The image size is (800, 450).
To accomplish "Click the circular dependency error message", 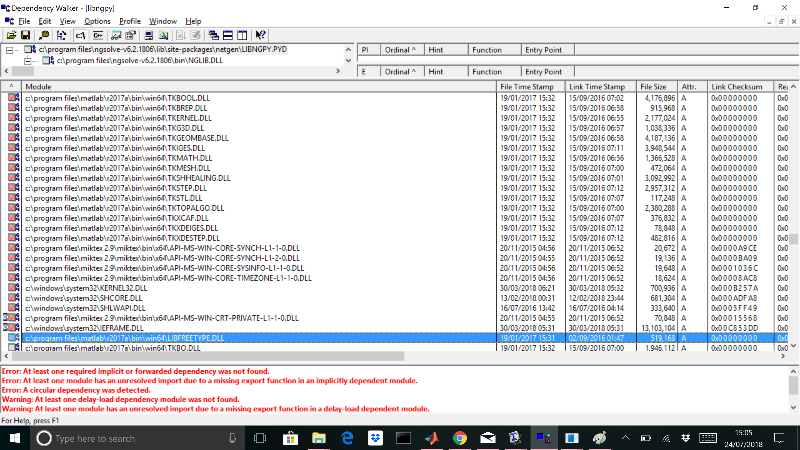I will 76,390.
